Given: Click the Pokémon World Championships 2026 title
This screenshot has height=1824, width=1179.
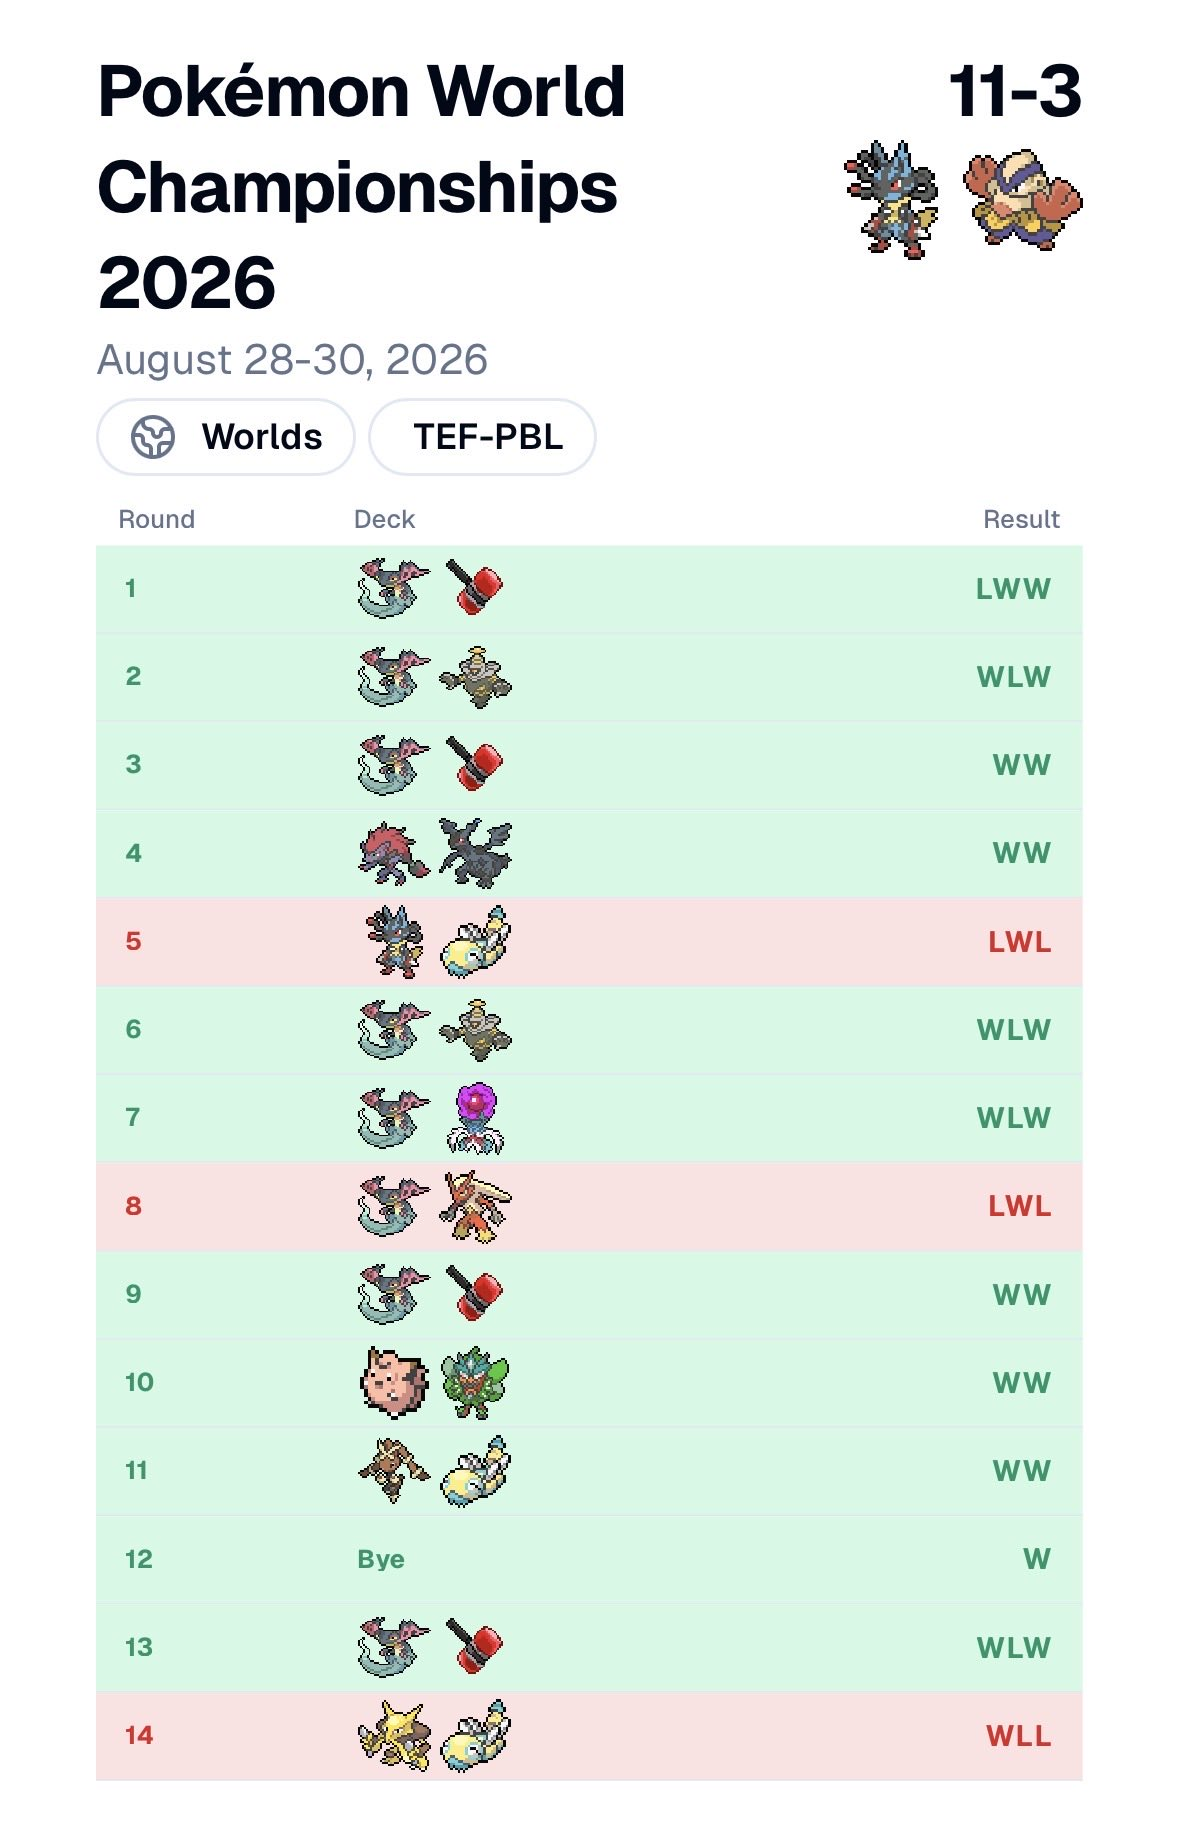Looking at the screenshot, I should pos(361,187).
